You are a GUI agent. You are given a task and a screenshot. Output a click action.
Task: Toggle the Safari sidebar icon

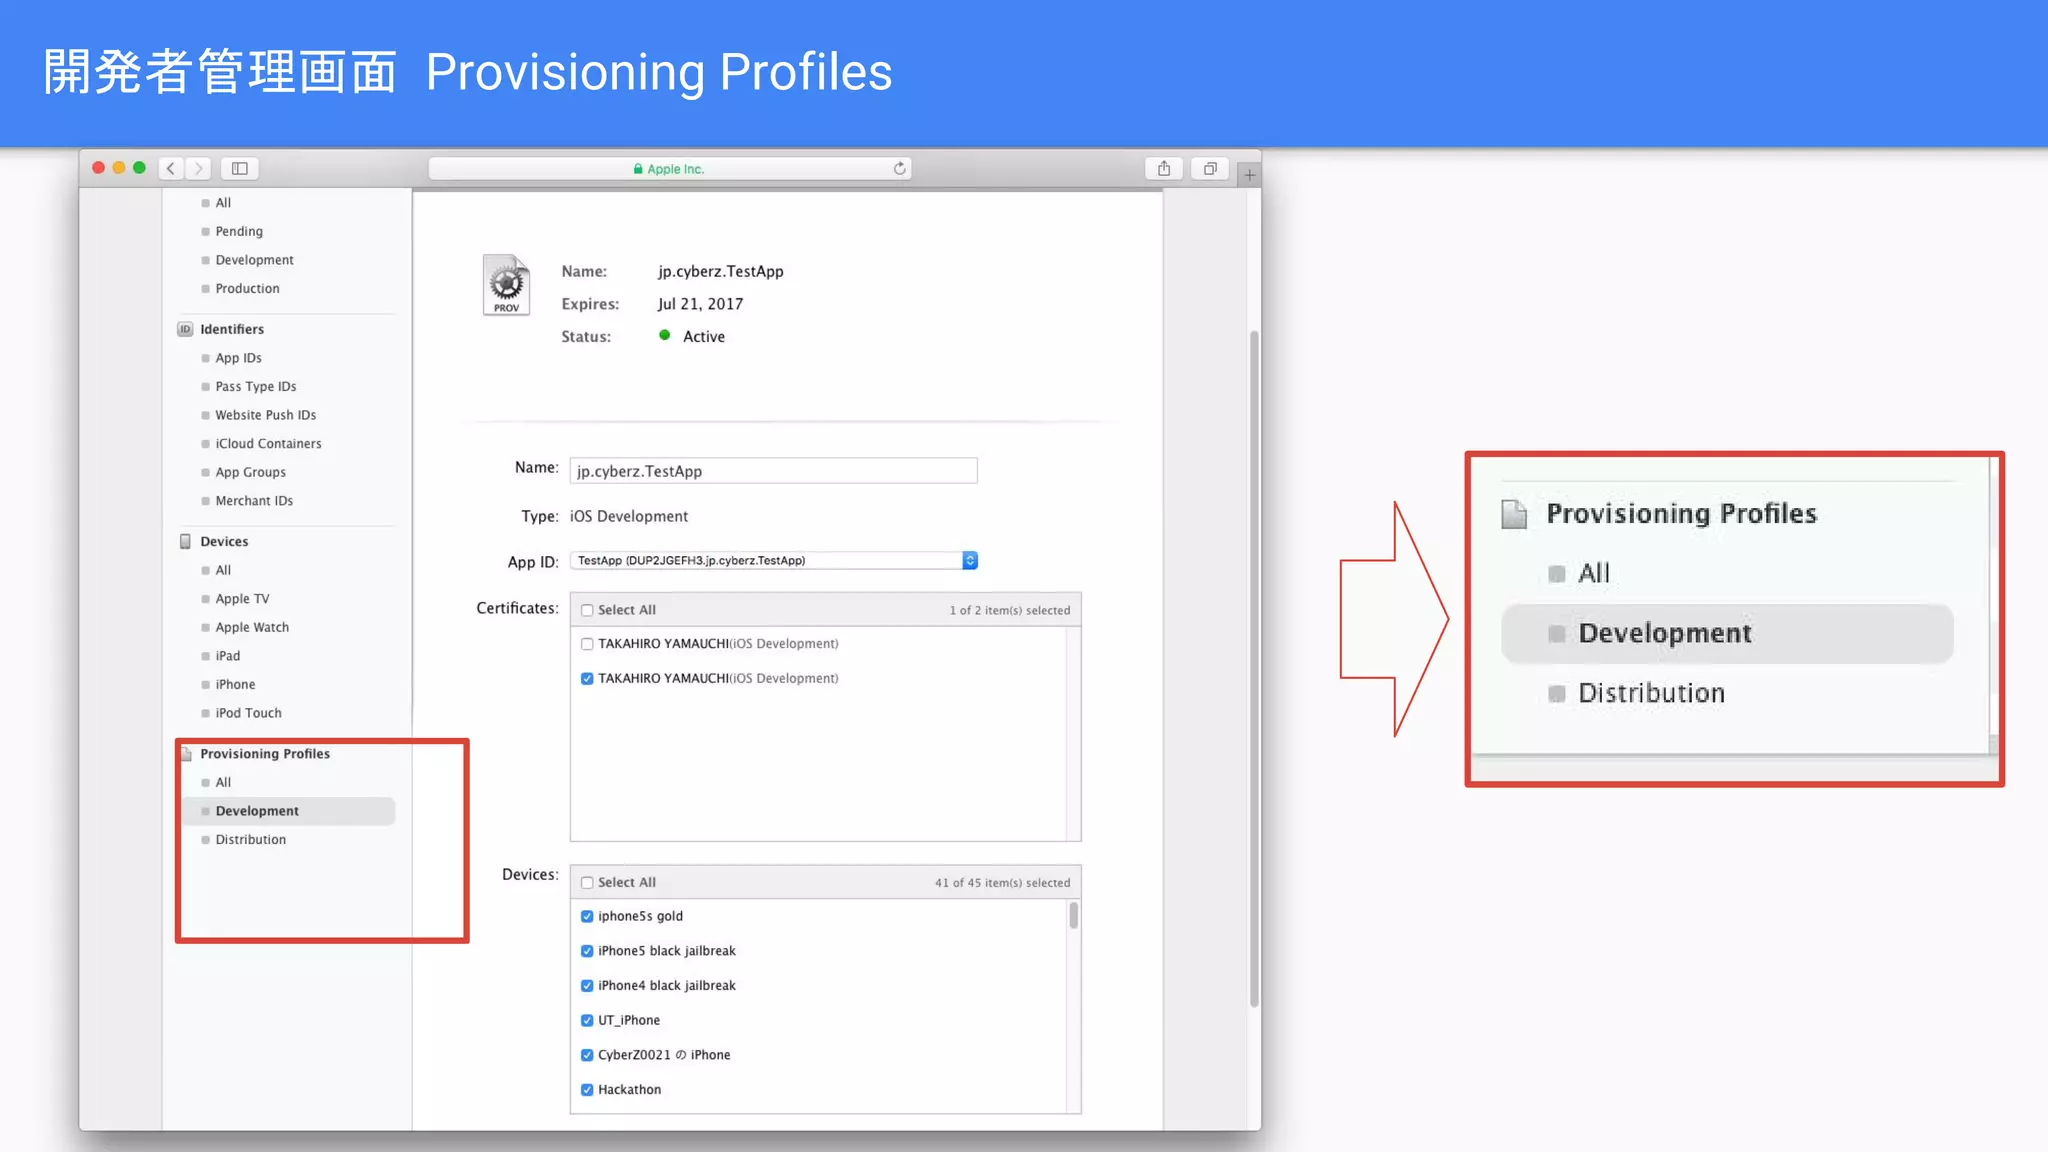[x=240, y=168]
